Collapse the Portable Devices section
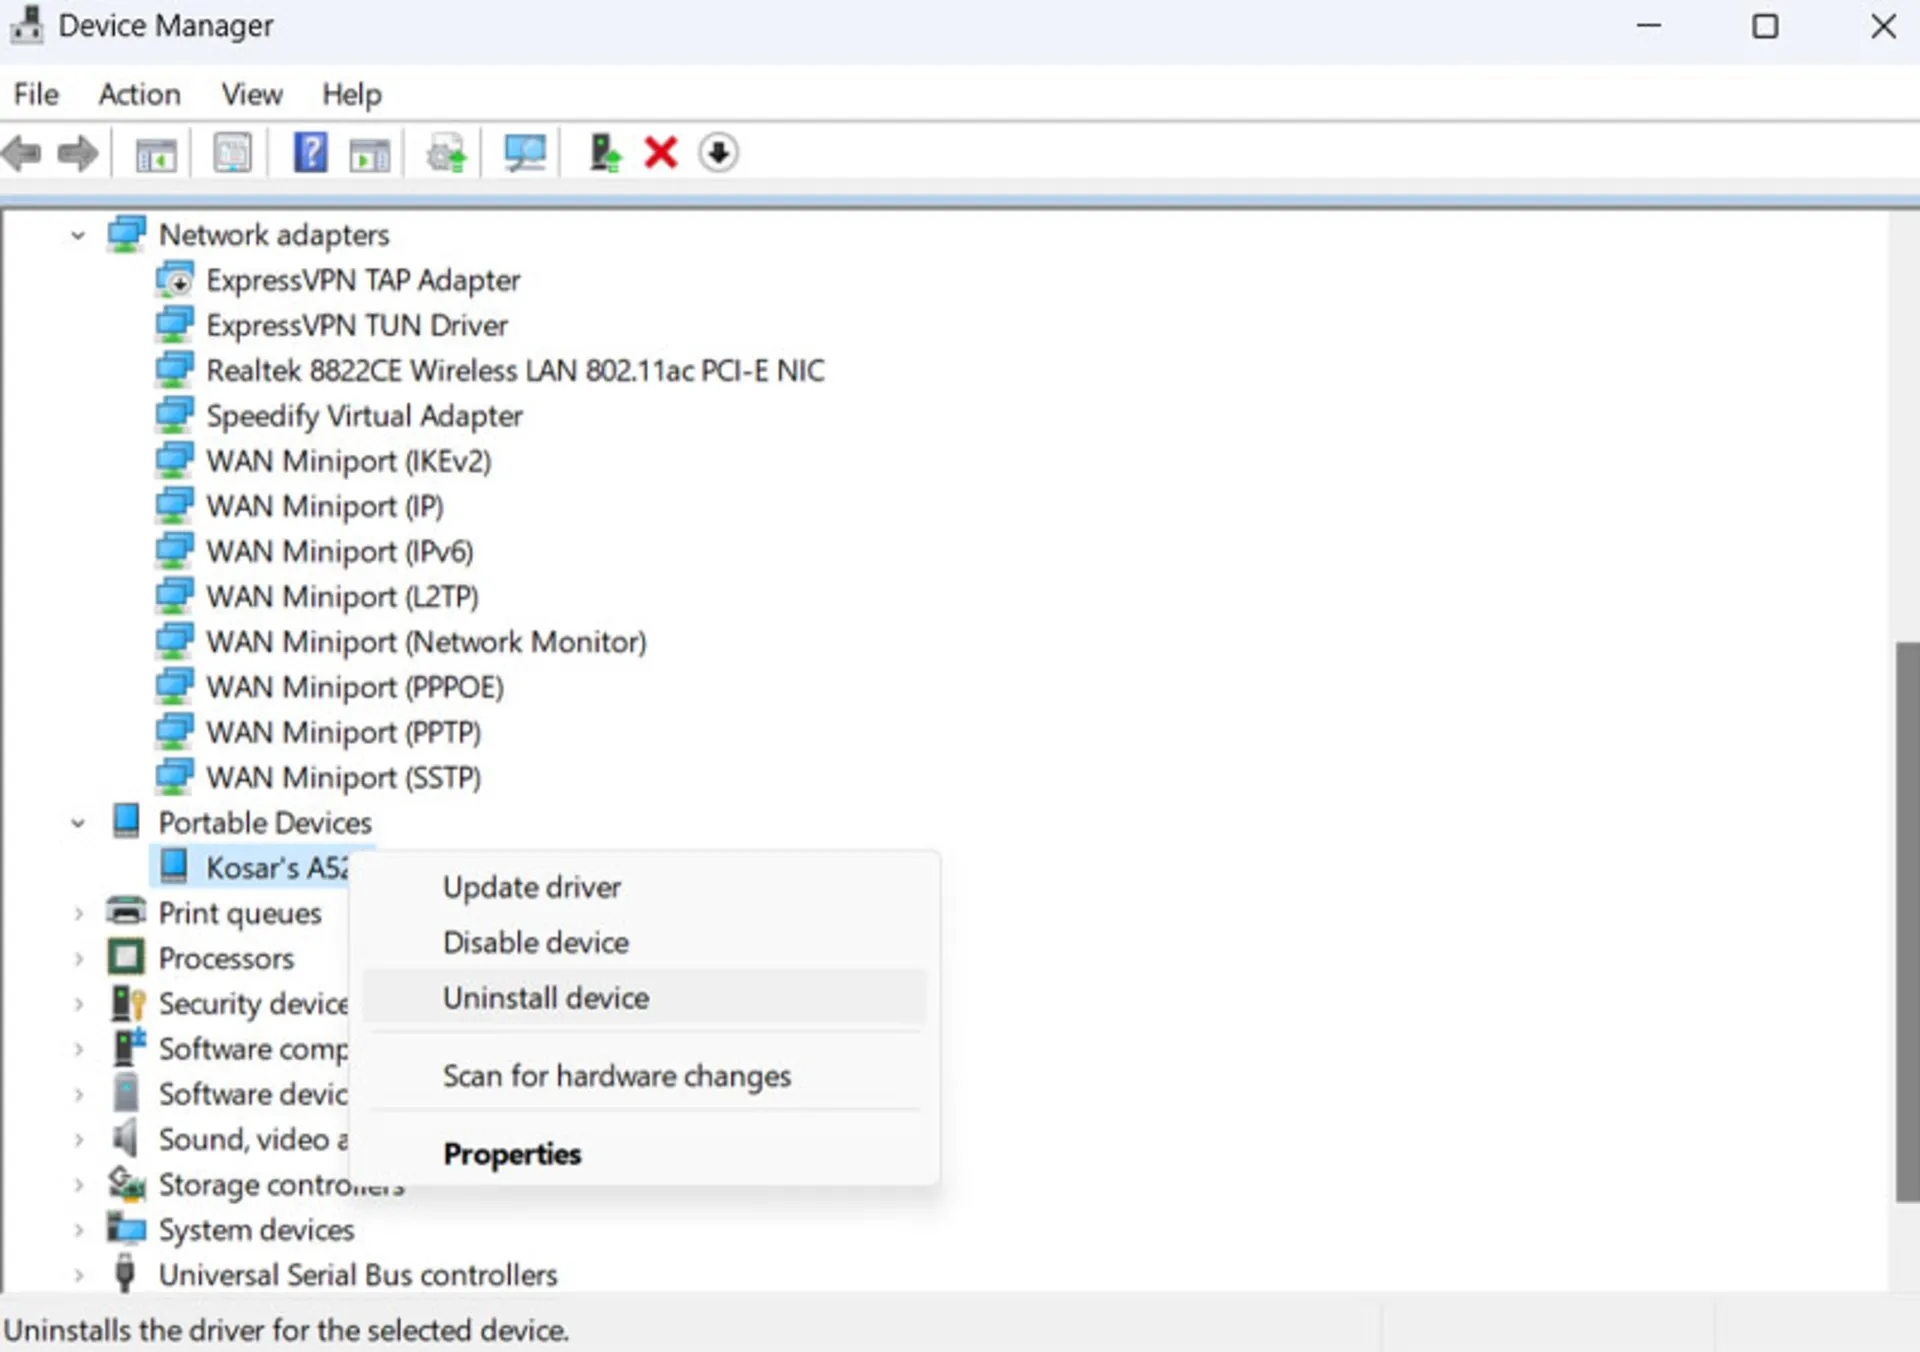This screenshot has height=1352, width=1920. pyautogui.click(x=80, y=822)
